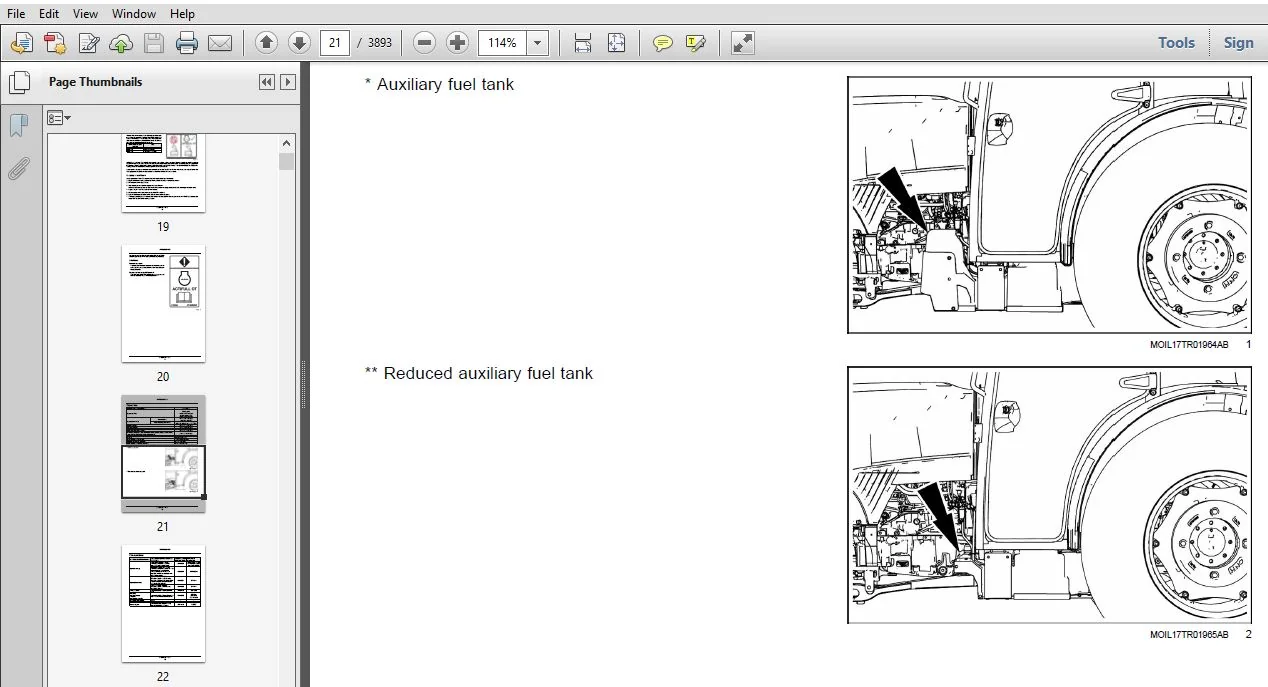Toggle the Attachments paperclip panel
This screenshot has width=1268, height=687.
tap(18, 167)
